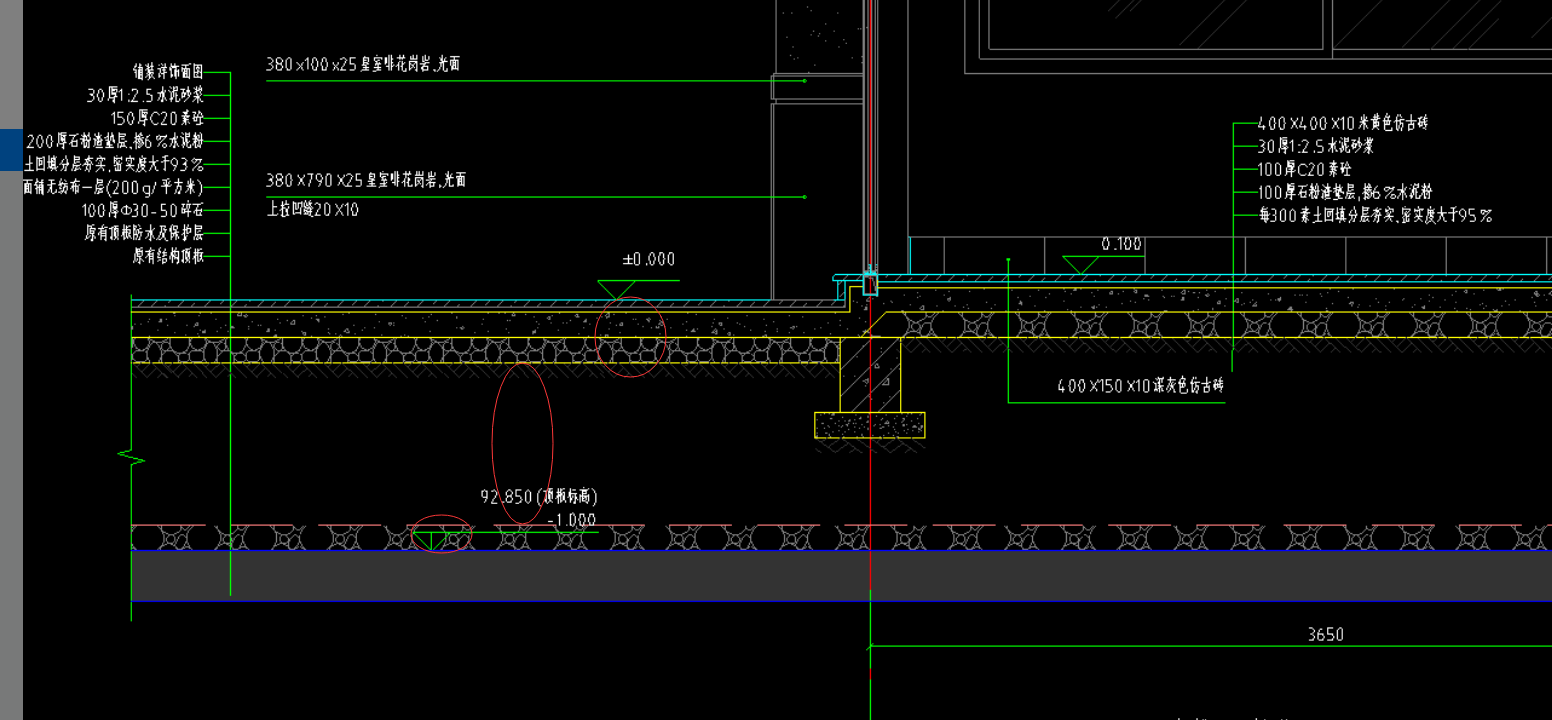This screenshot has width=1552, height=720.
Task: Select the '-1.000' elevation value
Action: [x=572, y=520]
